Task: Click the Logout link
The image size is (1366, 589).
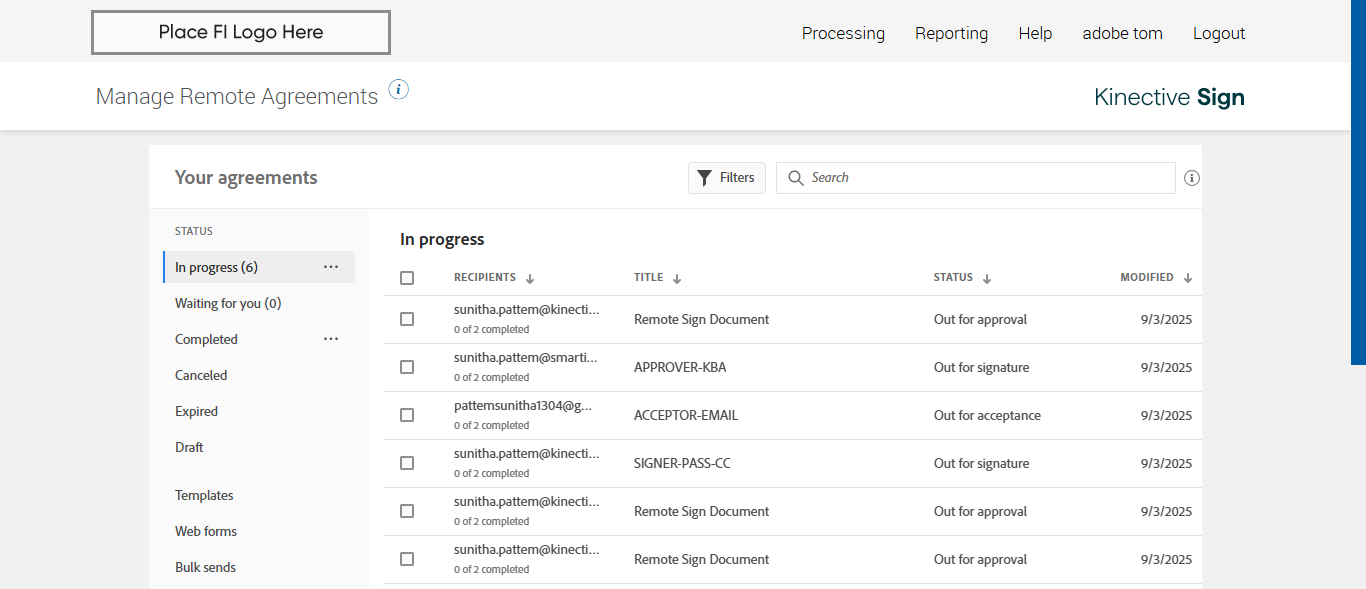Action: pos(1219,33)
